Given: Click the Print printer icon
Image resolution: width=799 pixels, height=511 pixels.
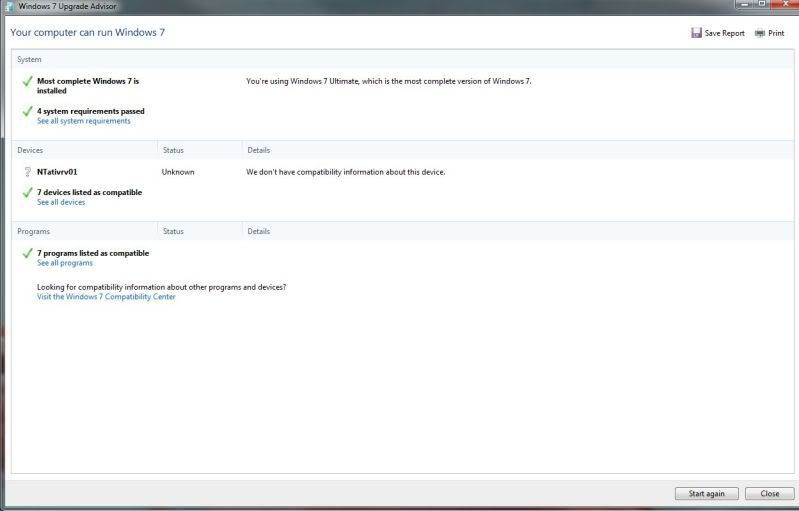Looking at the screenshot, I should pos(760,33).
